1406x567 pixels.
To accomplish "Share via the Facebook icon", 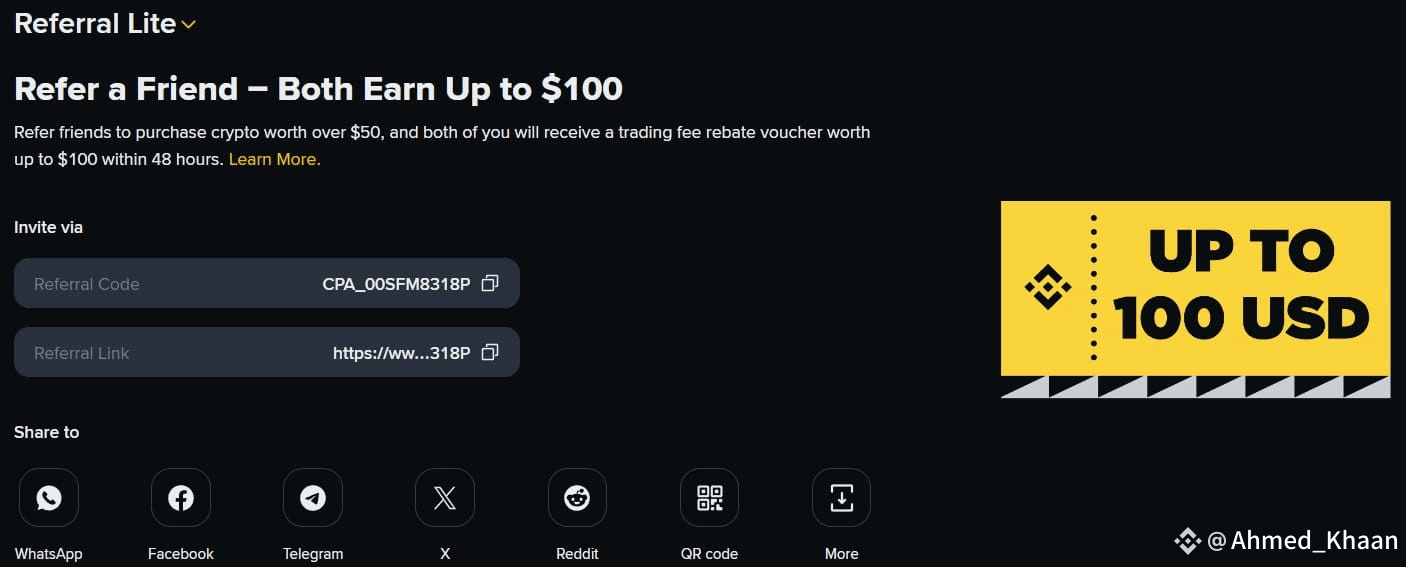I will pos(181,498).
